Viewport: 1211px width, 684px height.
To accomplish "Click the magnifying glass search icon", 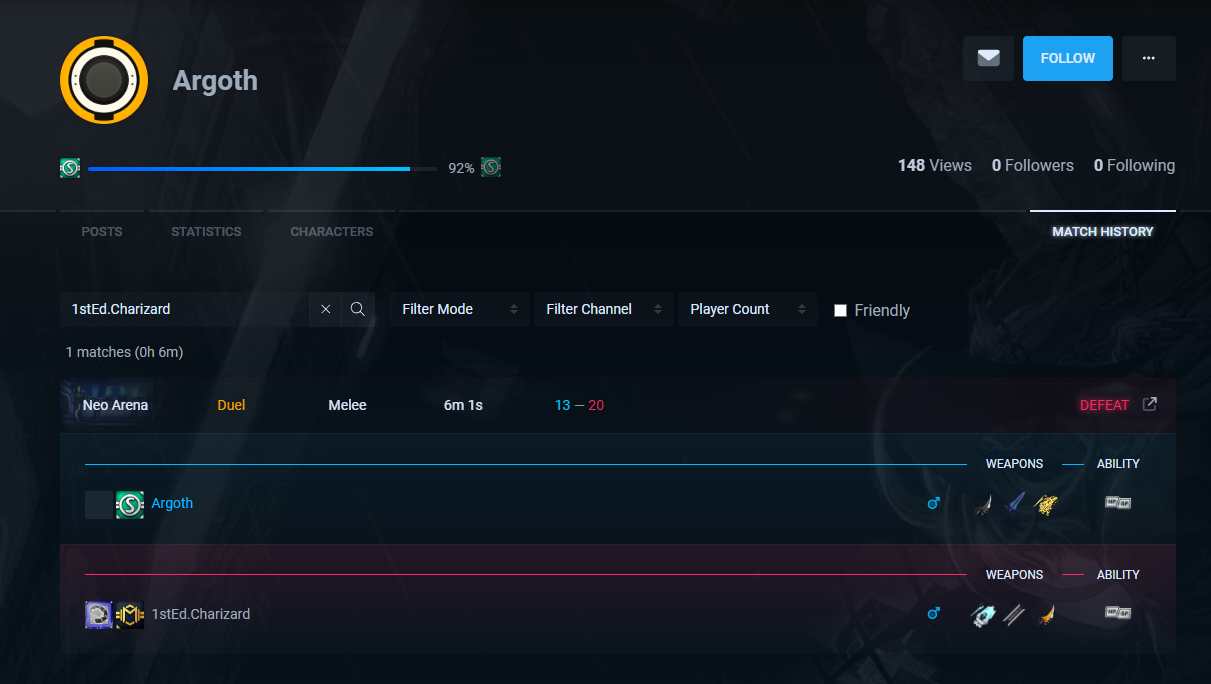I will (358, 310).
